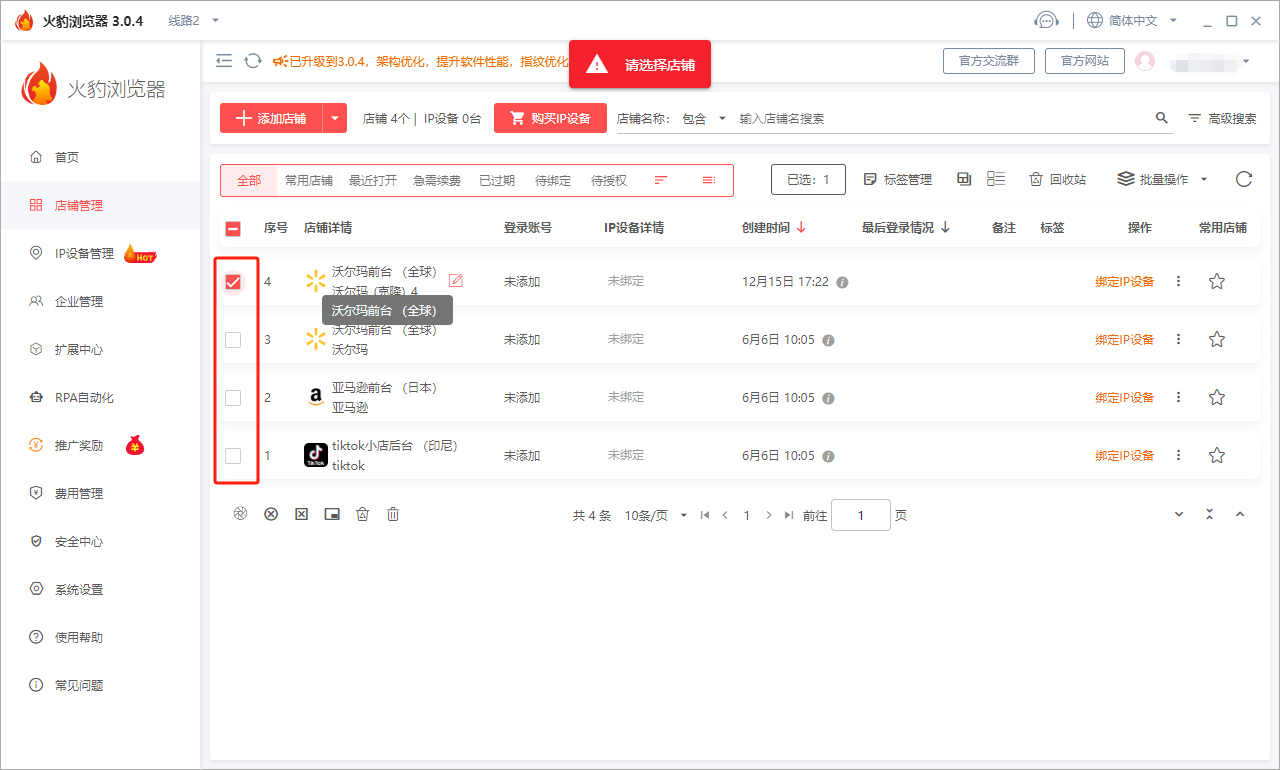Click the refresh icon in top bar

point(253,61)
